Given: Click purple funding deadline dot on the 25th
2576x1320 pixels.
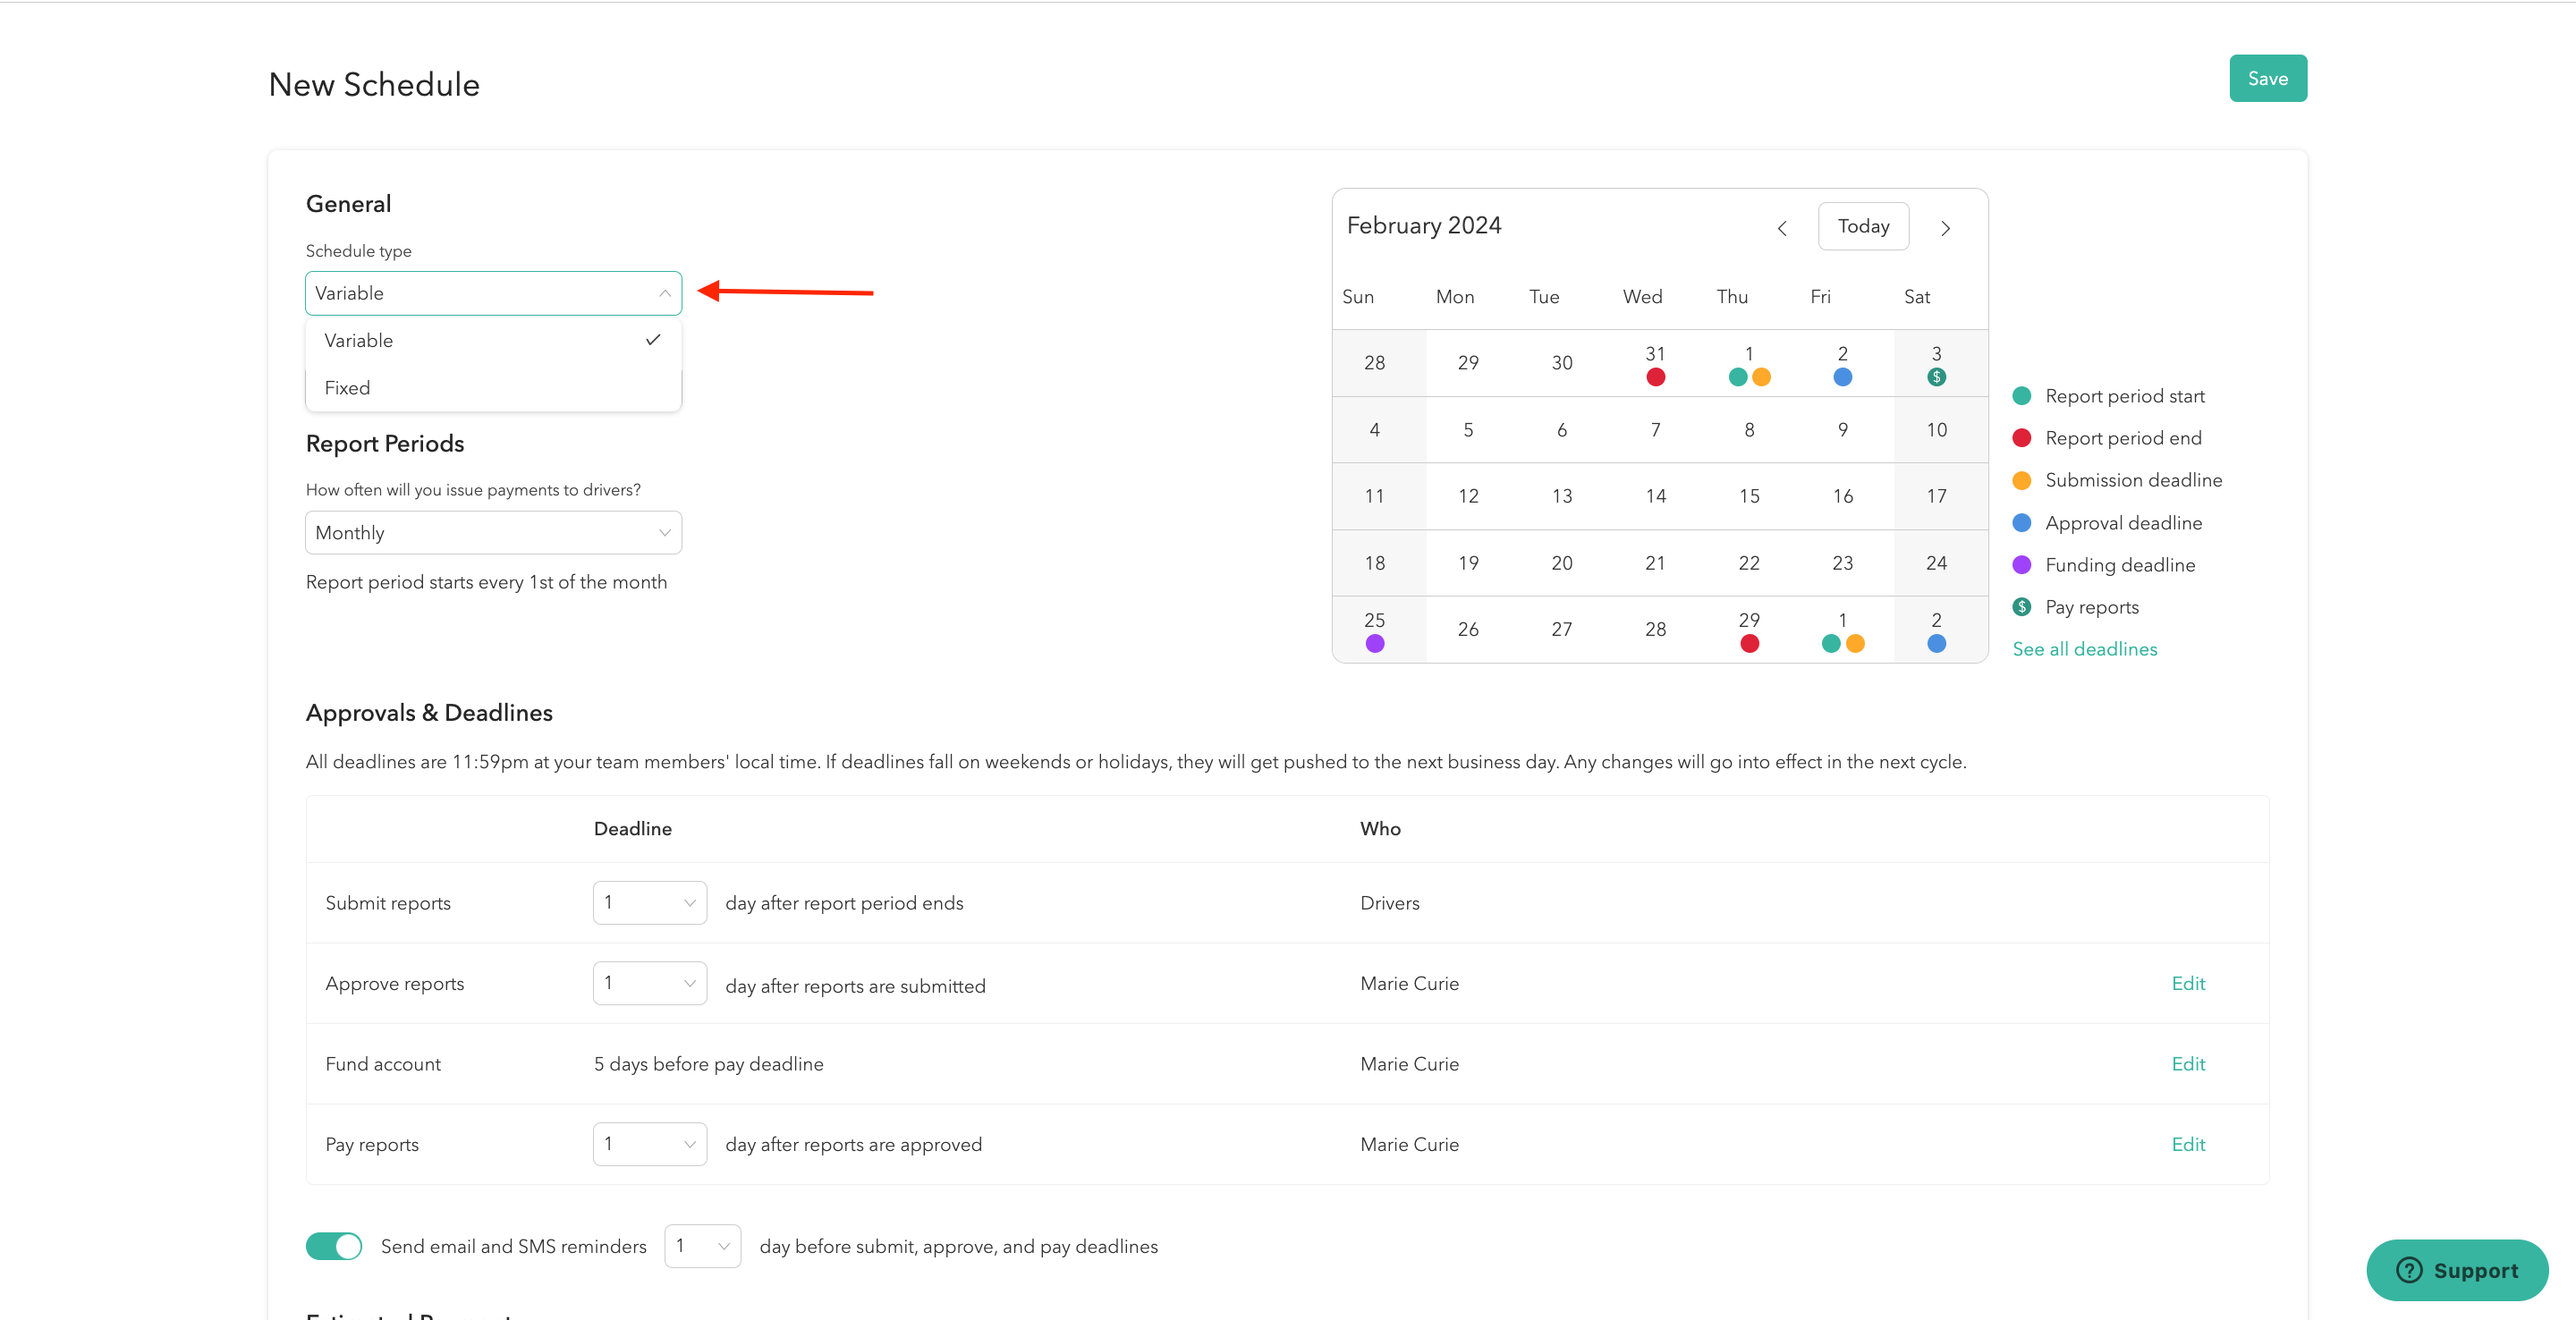Looking at the screenshot, I should point(1374,644).
